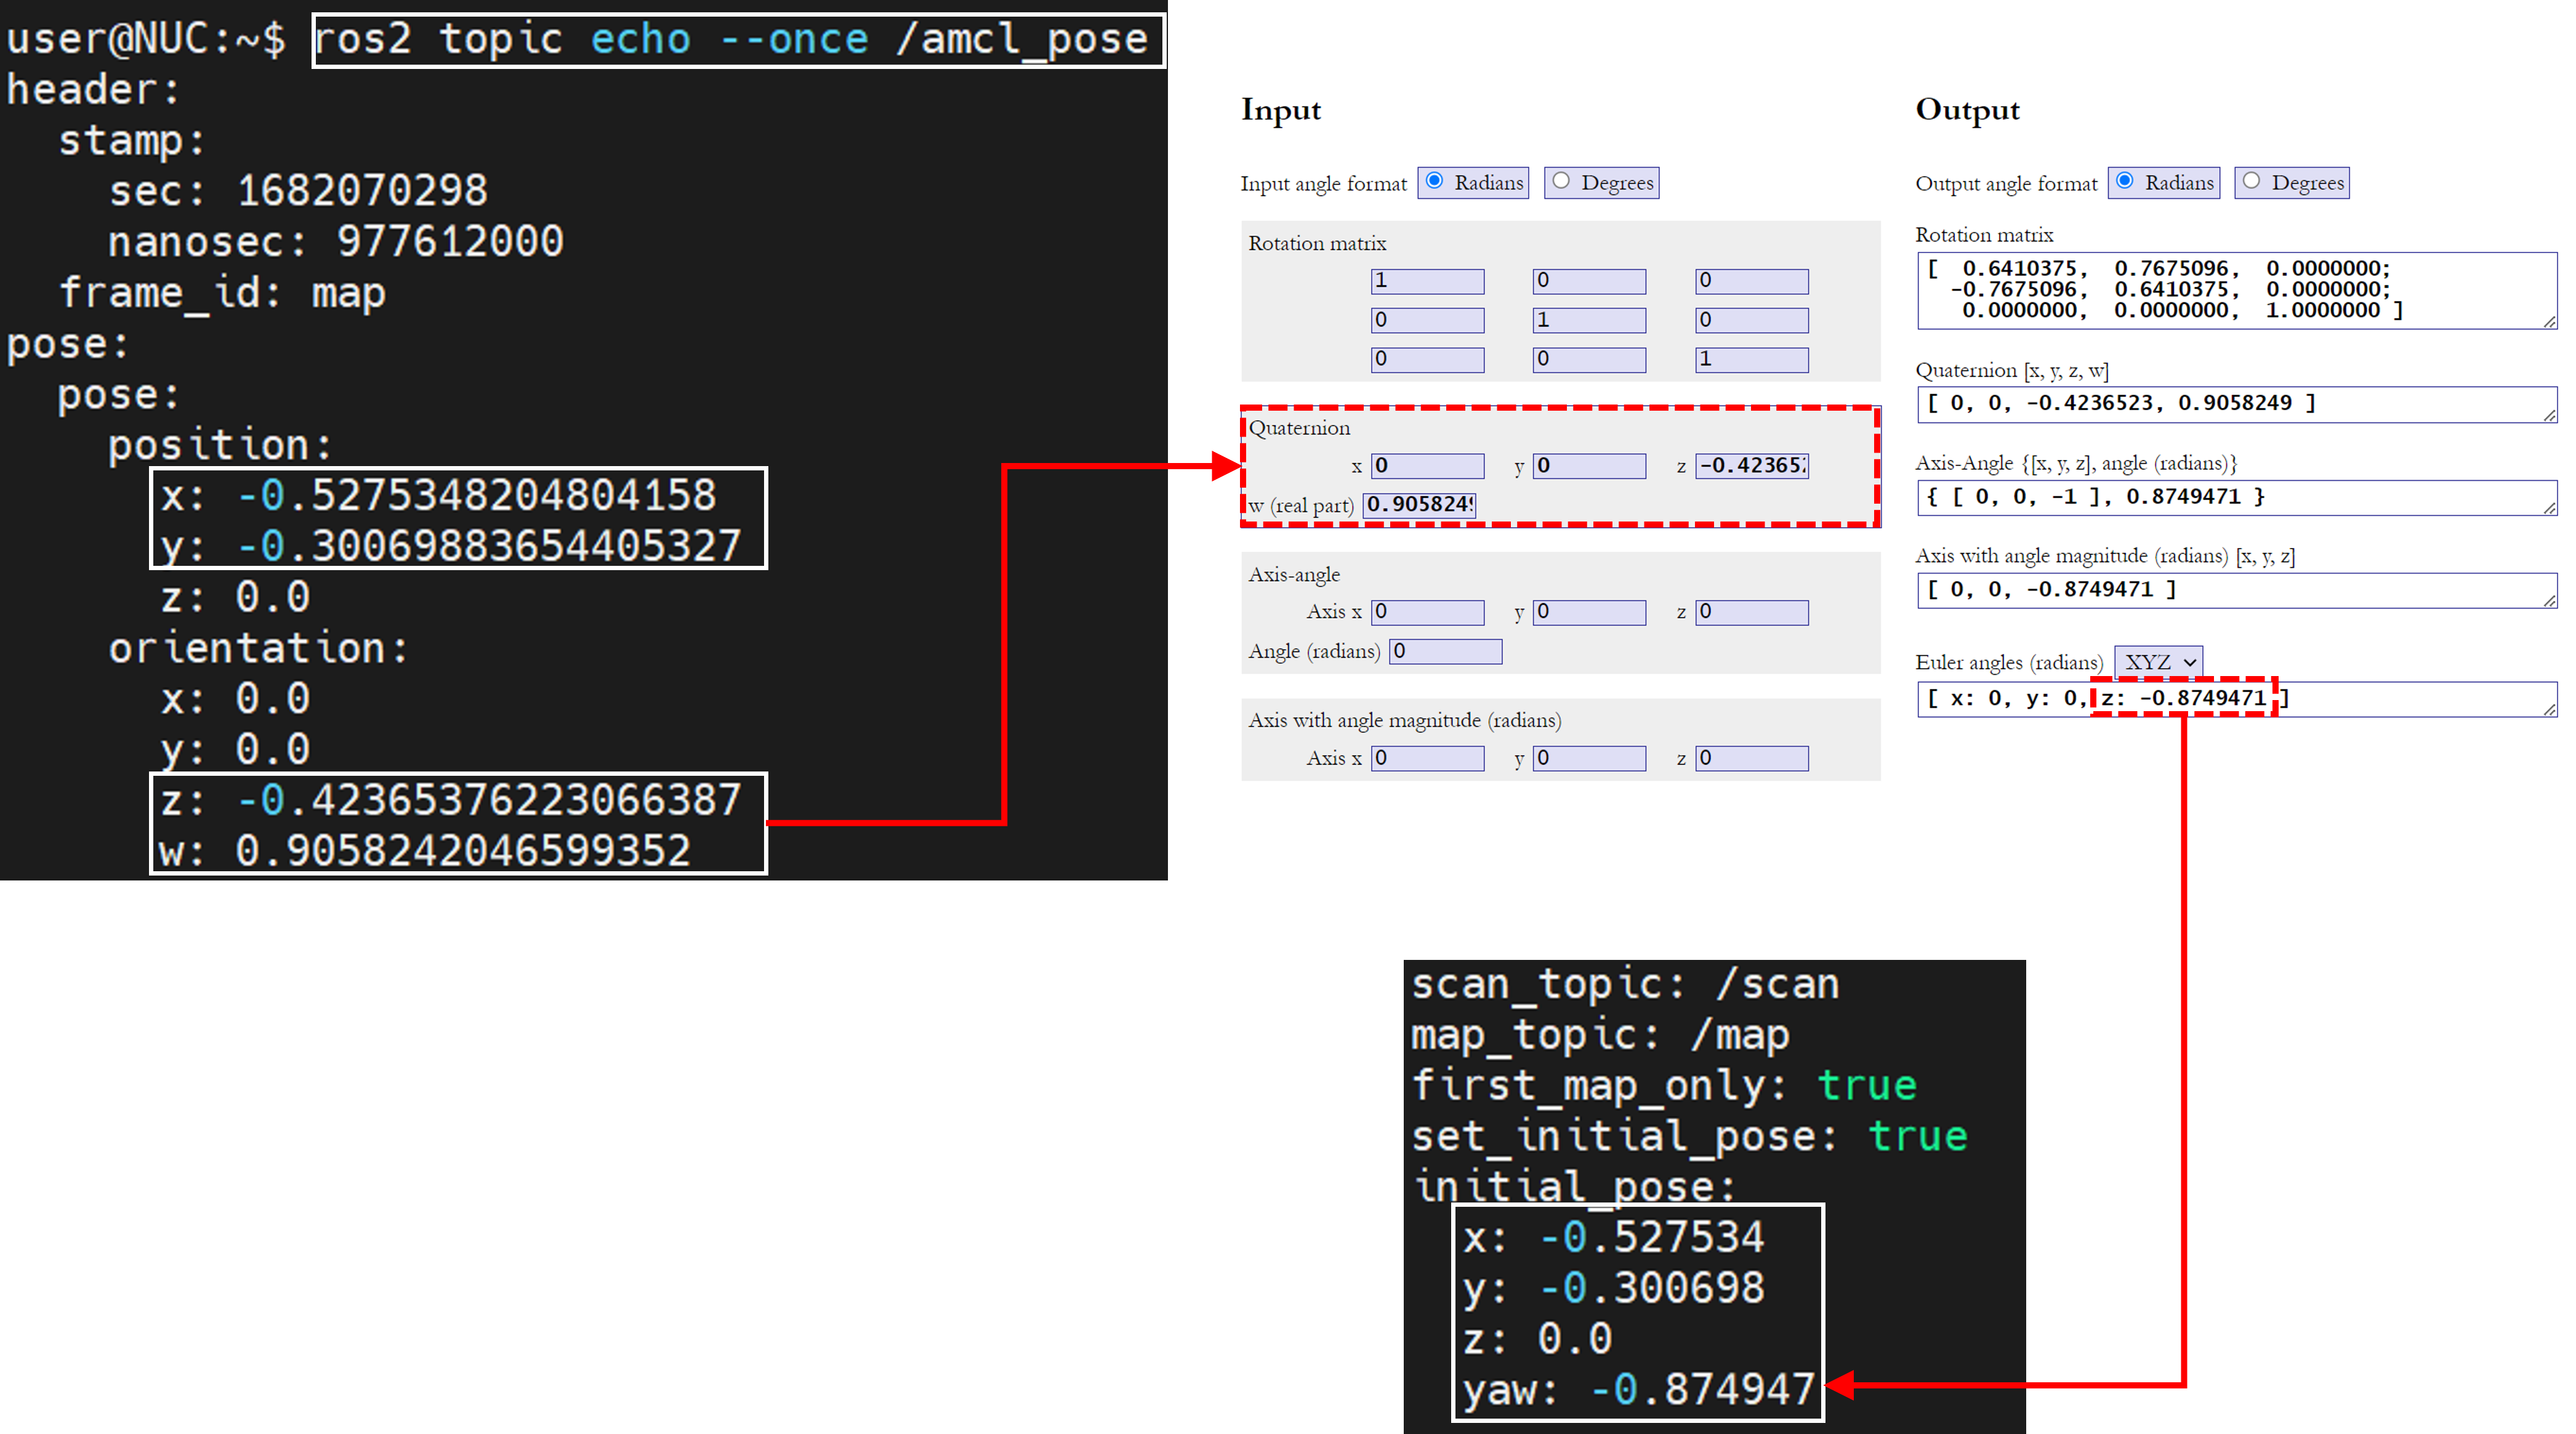2576x1434 pixels.
Task: Click rotation matrix row 1 column 2 field
Action: [1589, 281]
